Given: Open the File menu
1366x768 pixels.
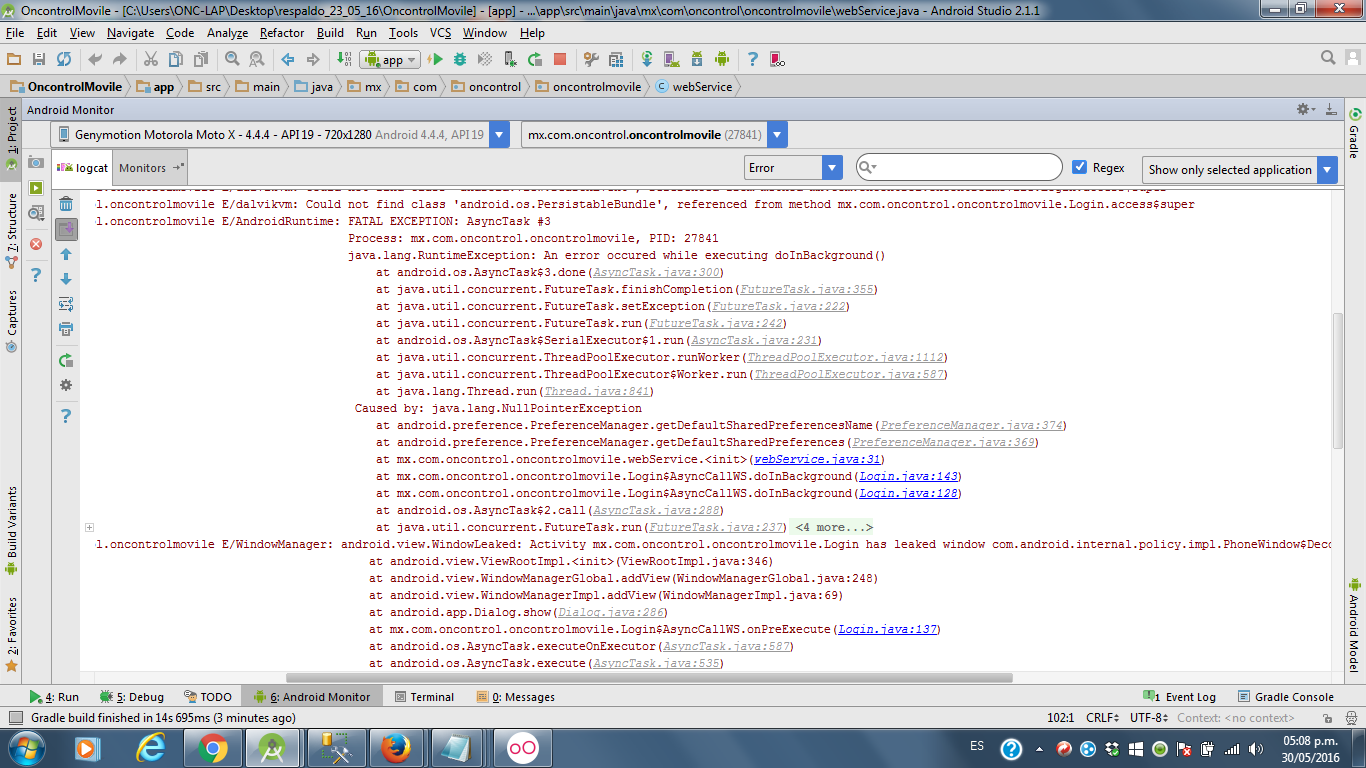Looking at the screenshot, I should 15,32.
